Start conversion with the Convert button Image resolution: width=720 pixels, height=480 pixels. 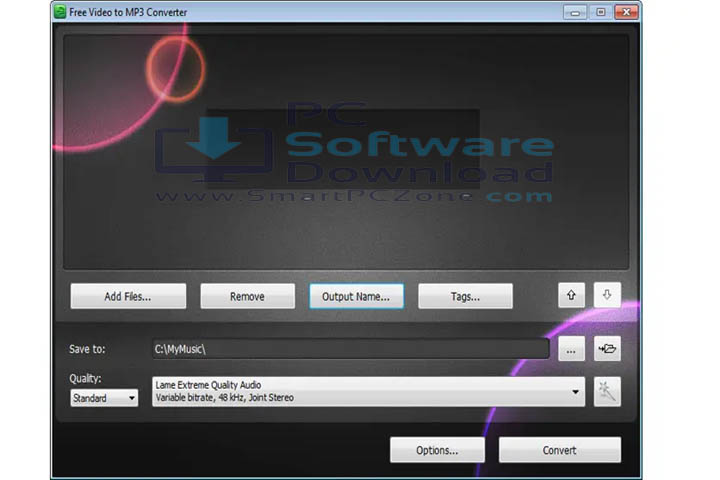560,450
